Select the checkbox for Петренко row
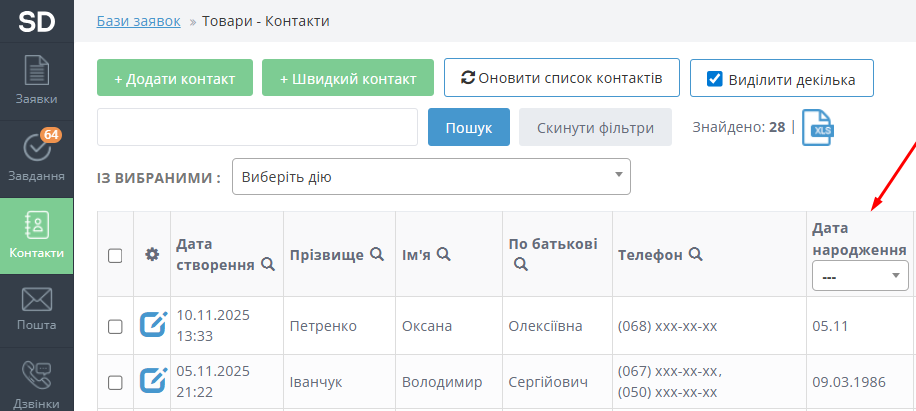Screen dimensions: 916x411 tap(115, 326)
